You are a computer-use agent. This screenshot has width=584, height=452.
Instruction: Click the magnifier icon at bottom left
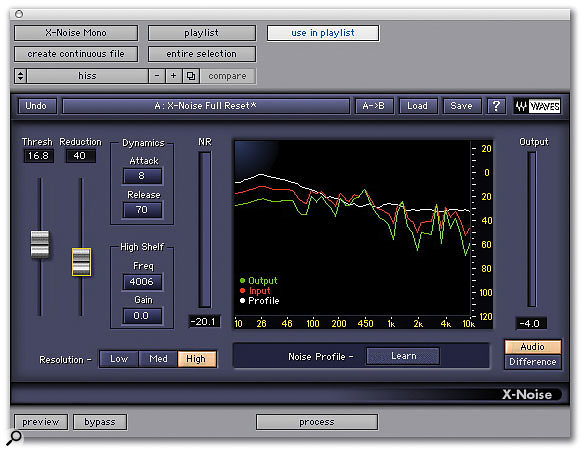pos(14,437)
